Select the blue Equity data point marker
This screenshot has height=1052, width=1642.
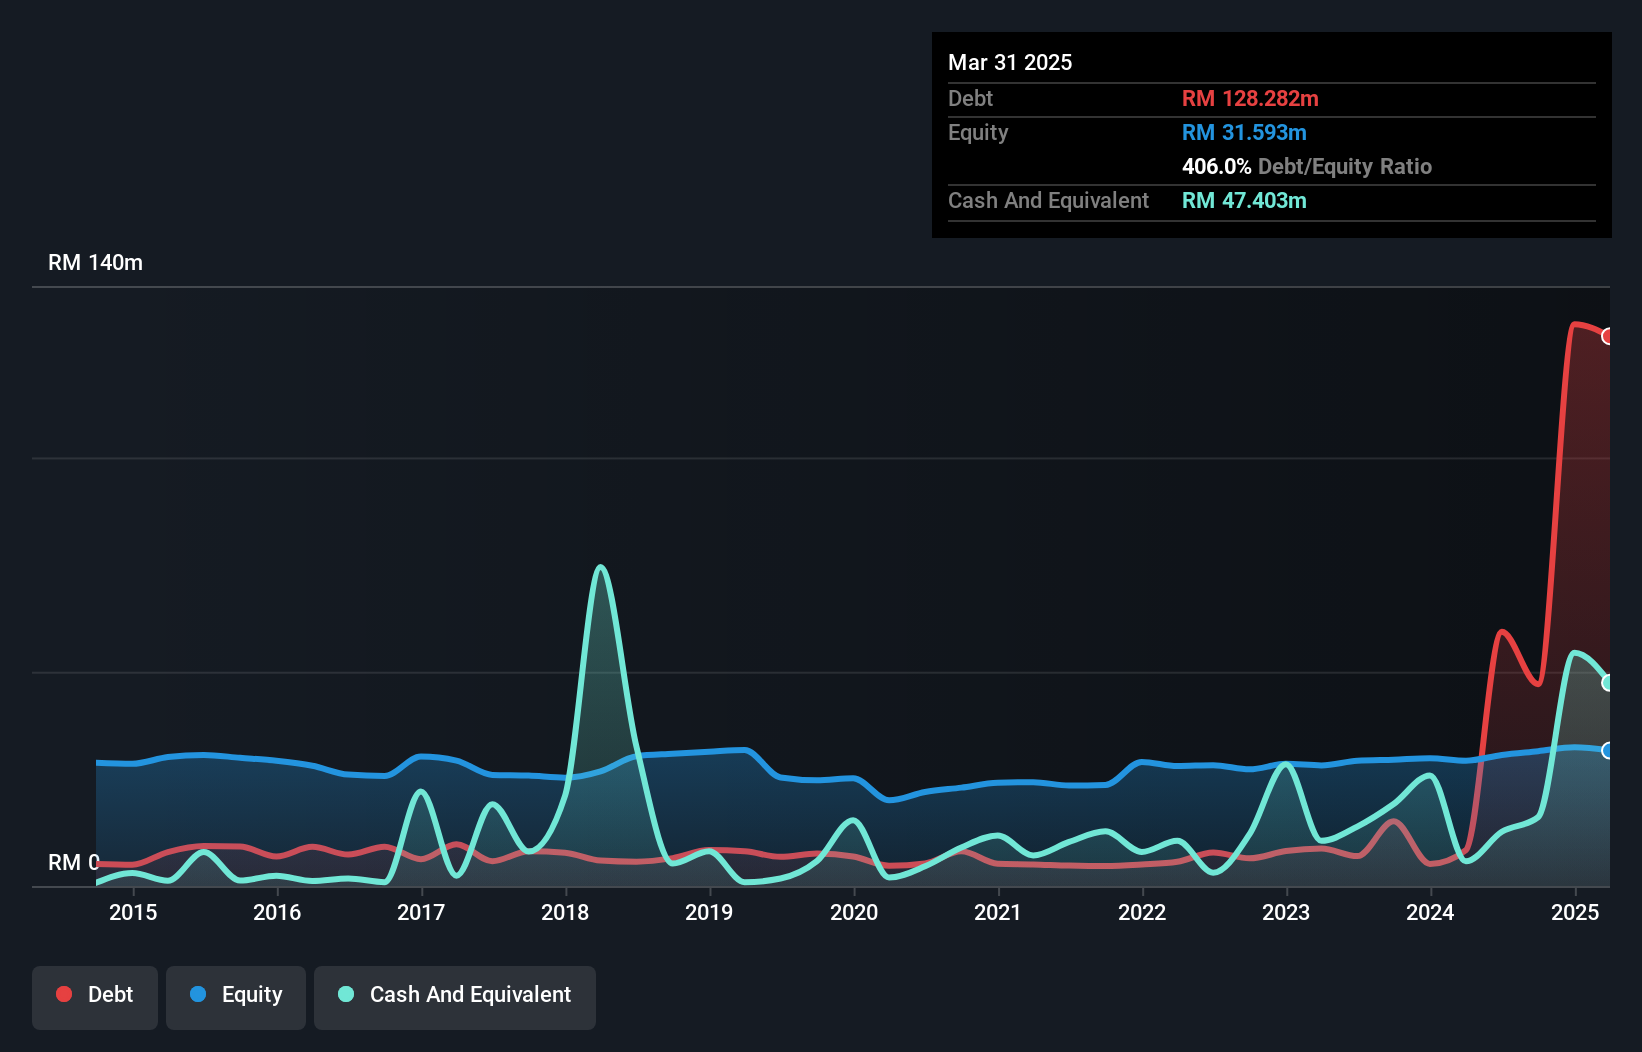click(1607, 750)
